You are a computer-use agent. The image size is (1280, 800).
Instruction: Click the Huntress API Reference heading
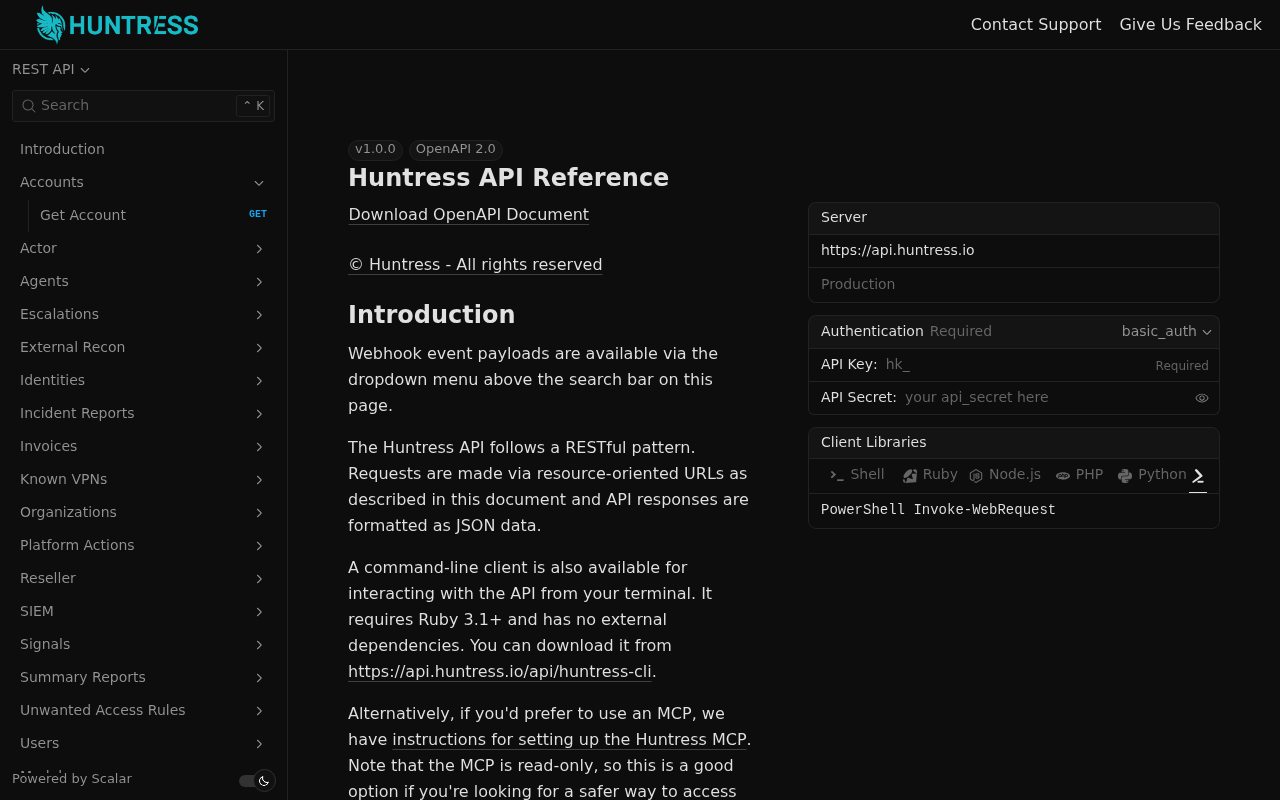click(508, 177)
